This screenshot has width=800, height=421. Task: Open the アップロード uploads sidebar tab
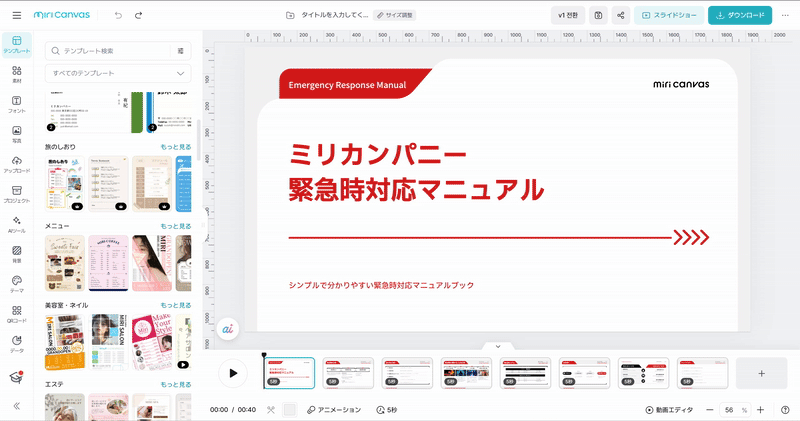click(17, 165)
